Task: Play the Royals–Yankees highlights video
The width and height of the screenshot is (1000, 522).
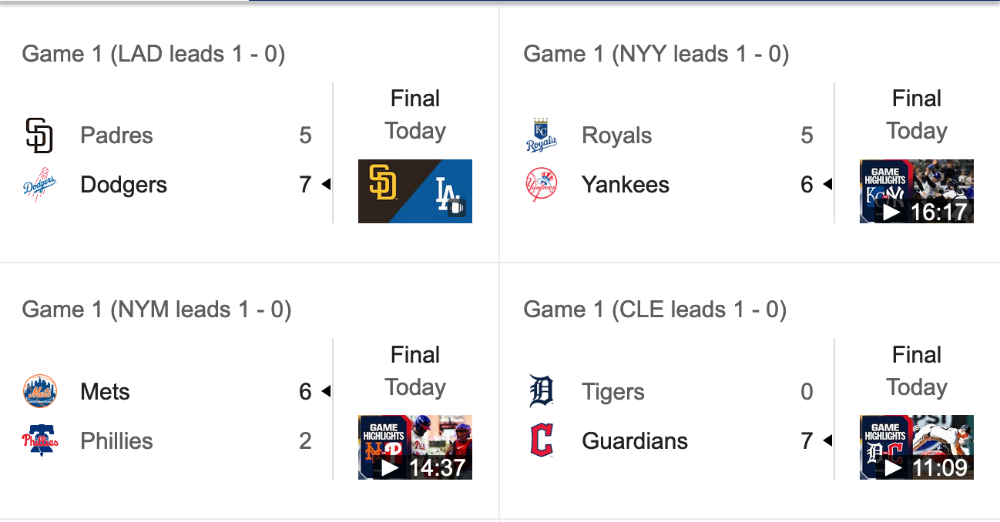Action: 916,191
